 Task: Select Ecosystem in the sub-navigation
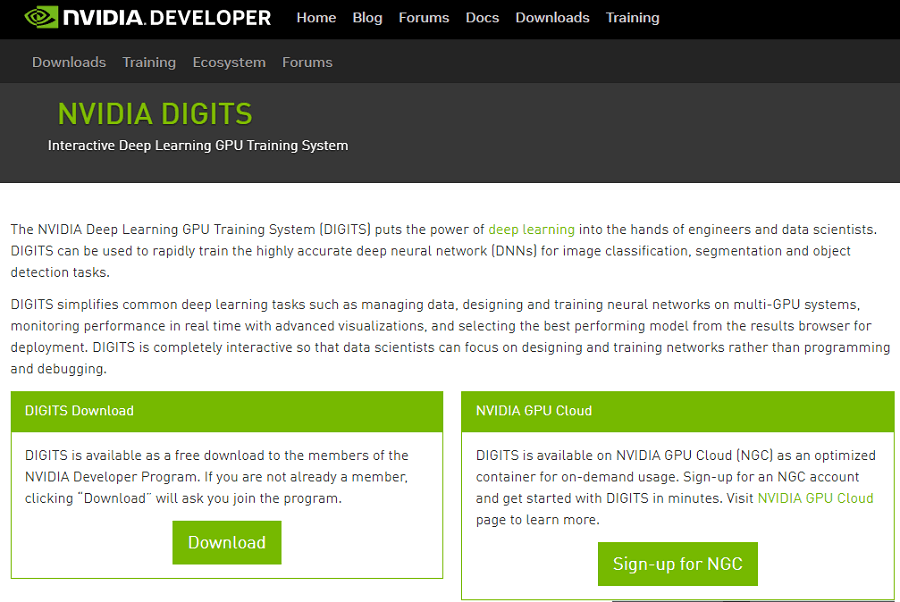(x=229, y=62)
